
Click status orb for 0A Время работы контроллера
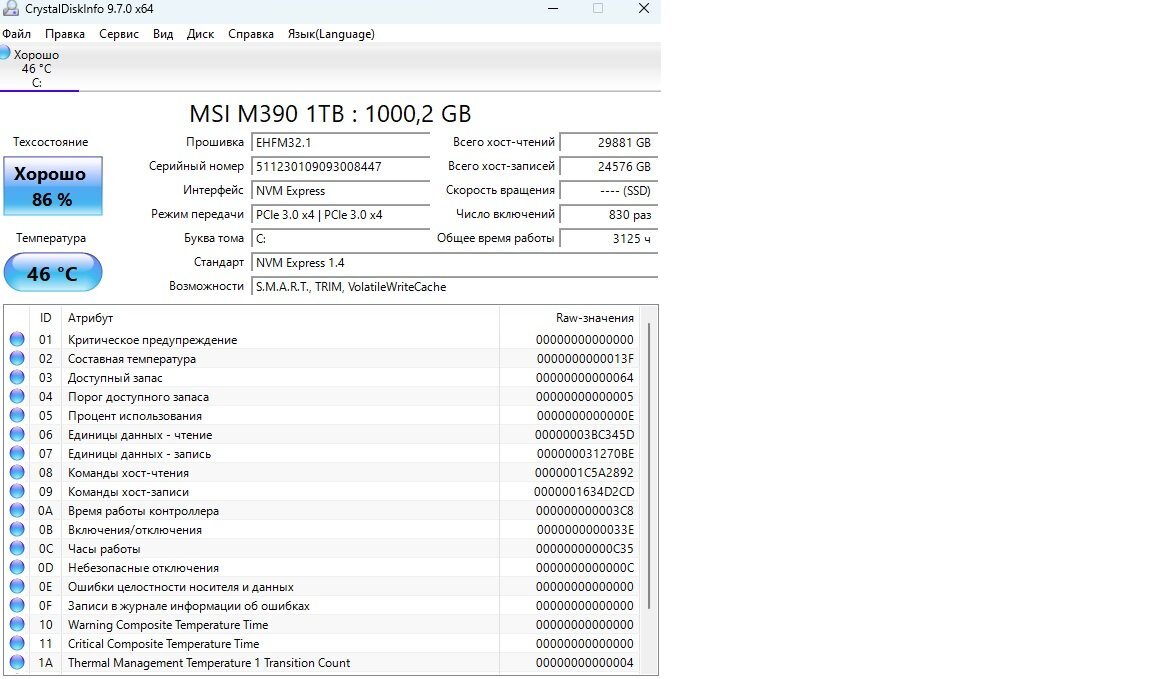click(17, 511)
